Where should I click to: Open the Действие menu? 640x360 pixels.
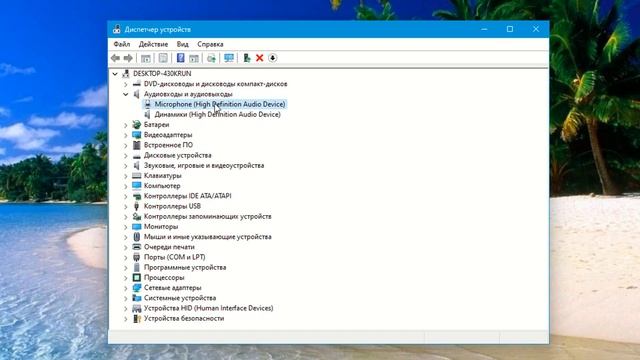[x=153, y=44]
